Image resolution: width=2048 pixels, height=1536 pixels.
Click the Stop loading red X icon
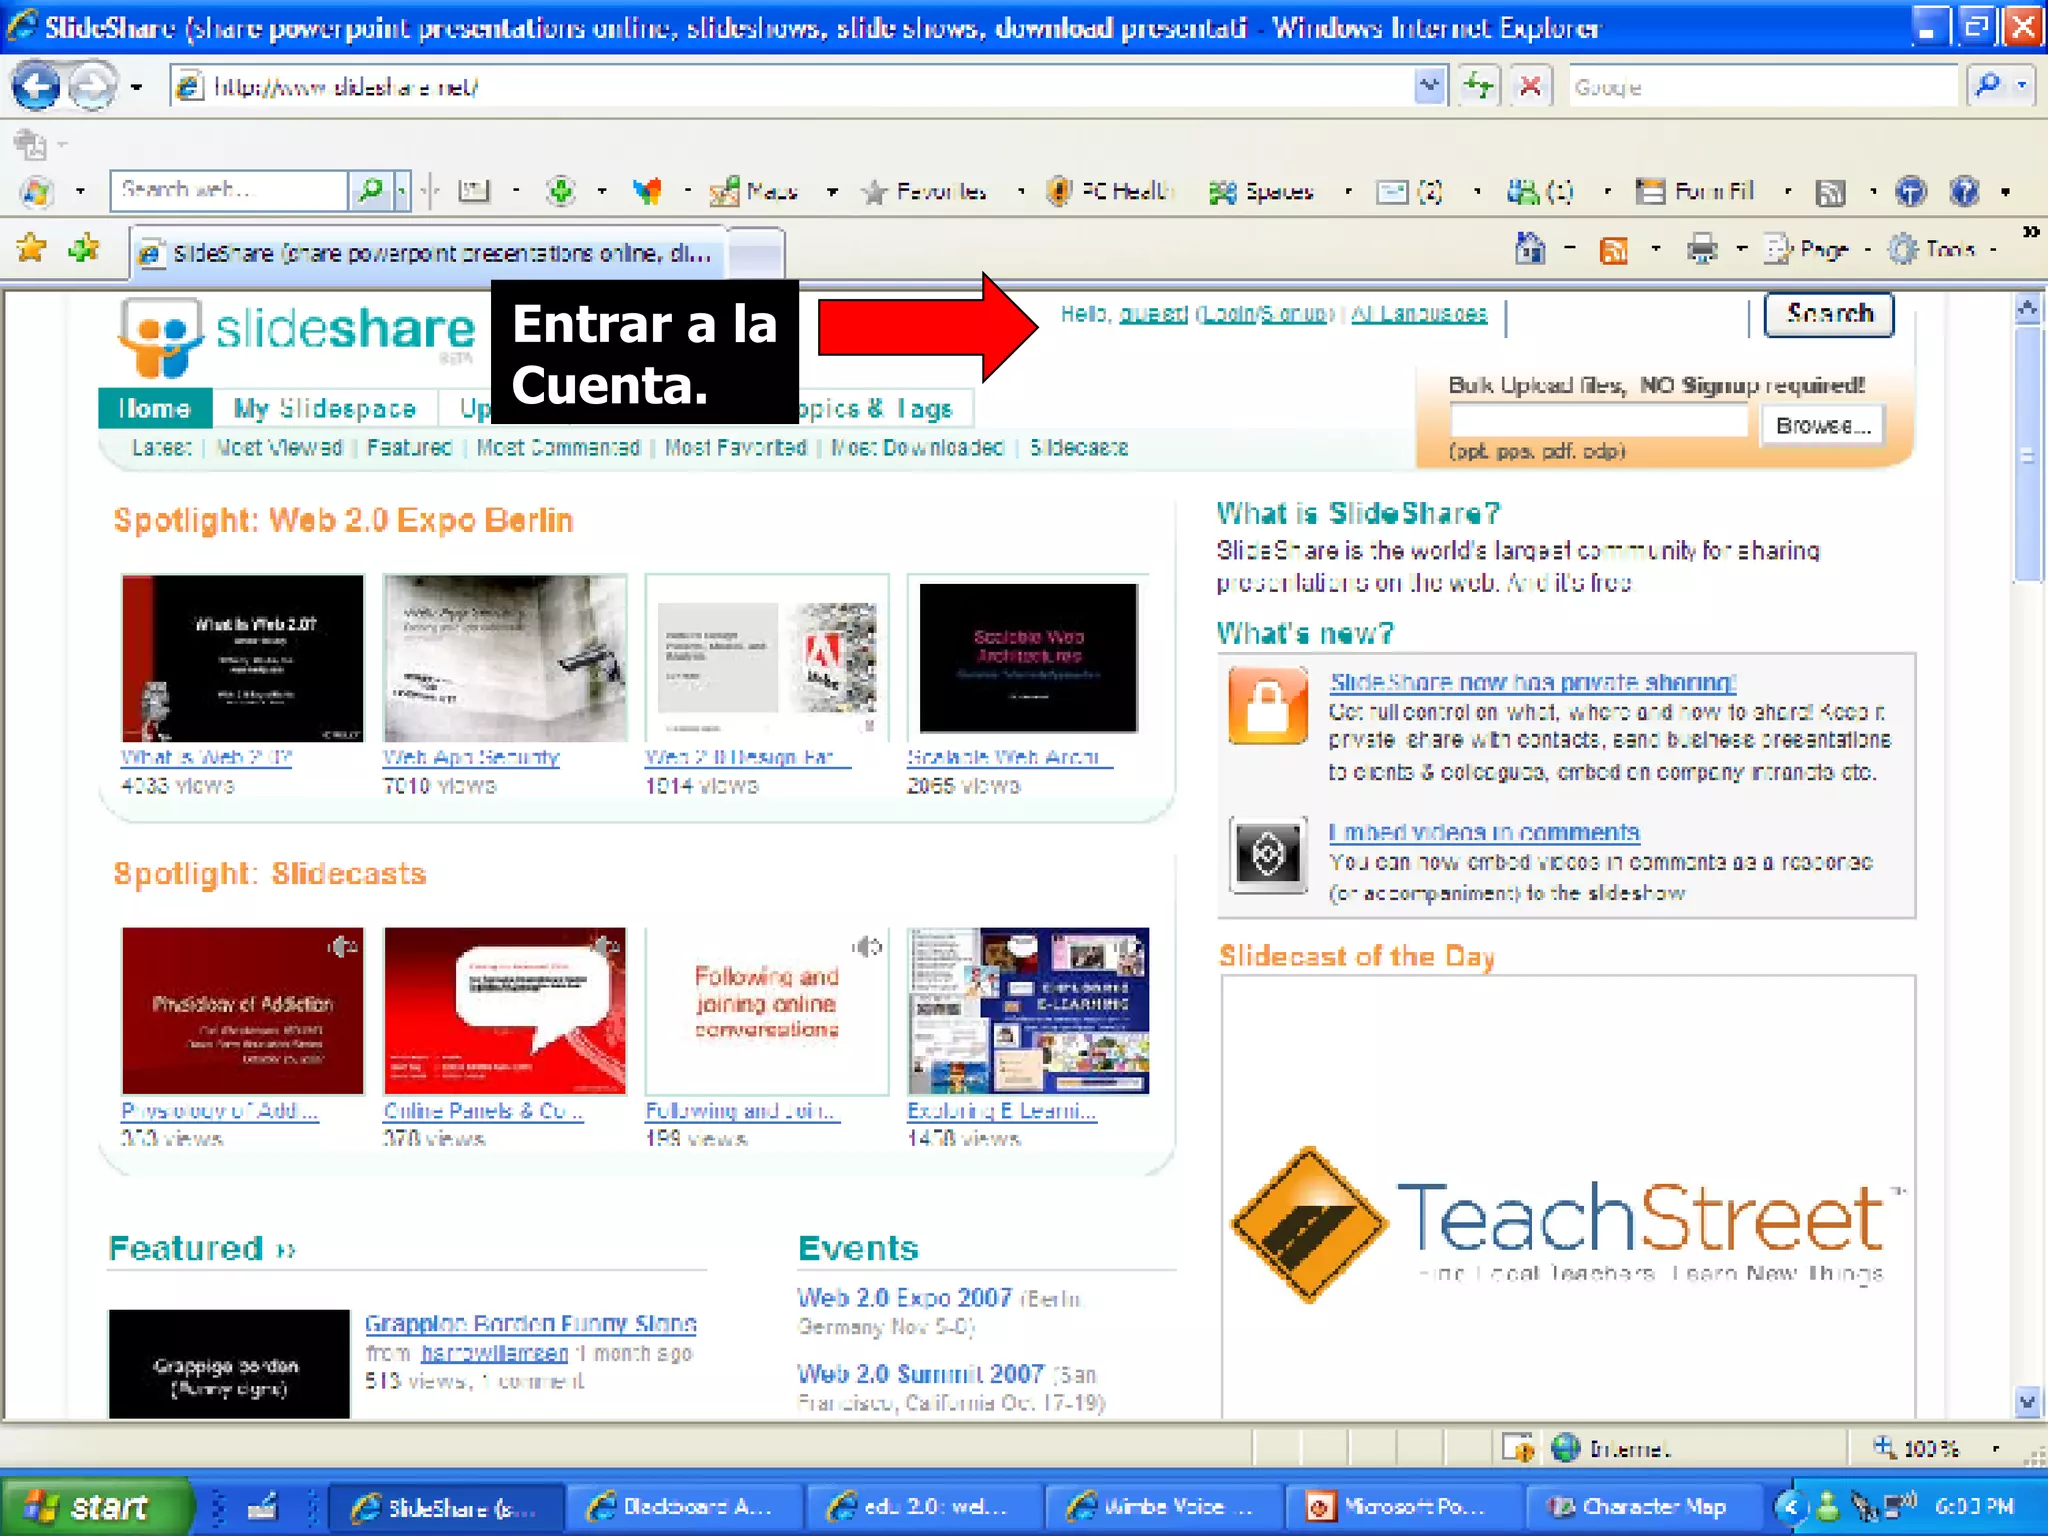(x=1530, y=87)
